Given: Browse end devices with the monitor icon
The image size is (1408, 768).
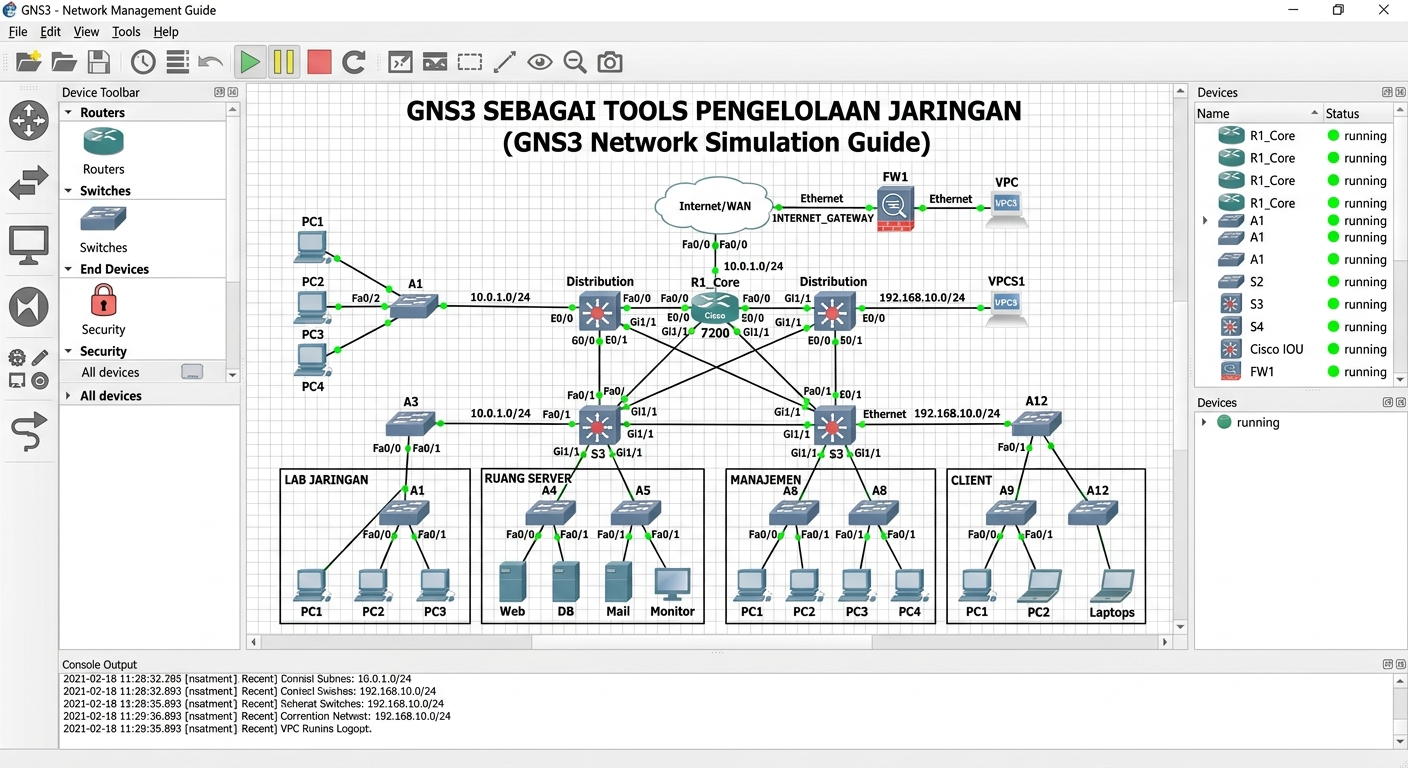Looking at the screenshot, I should point(28,244).
